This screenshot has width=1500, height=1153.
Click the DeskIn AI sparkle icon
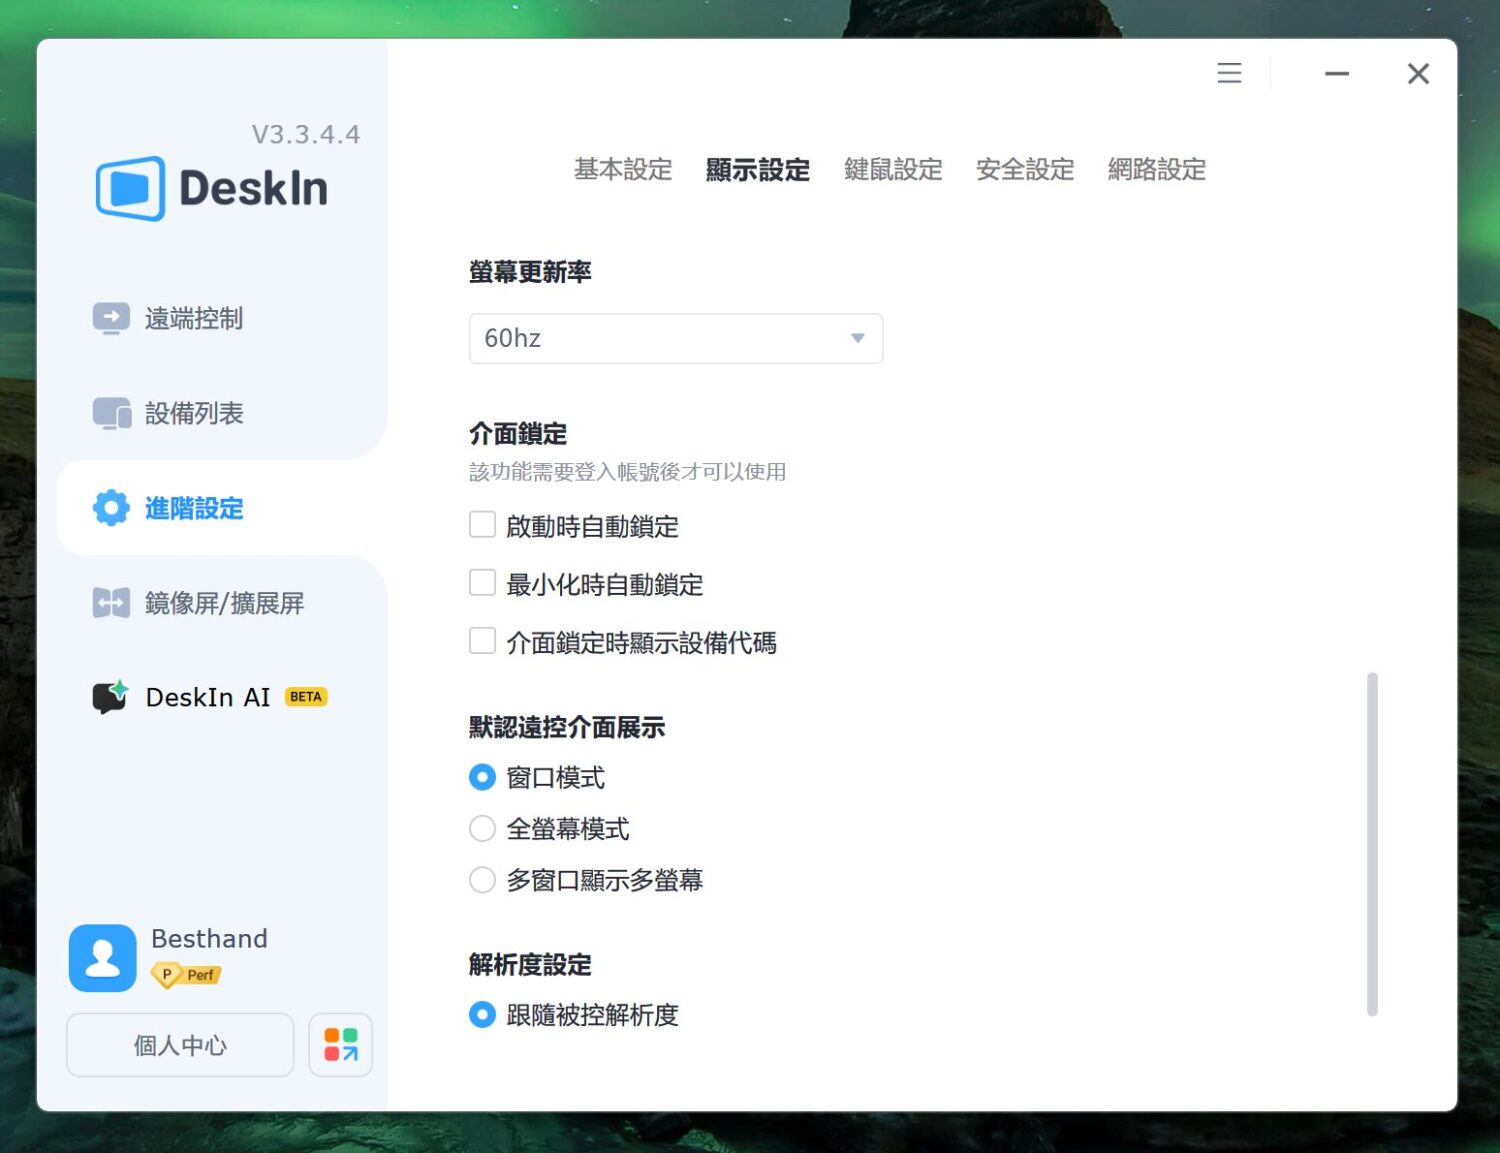click(x=110, y=697)
